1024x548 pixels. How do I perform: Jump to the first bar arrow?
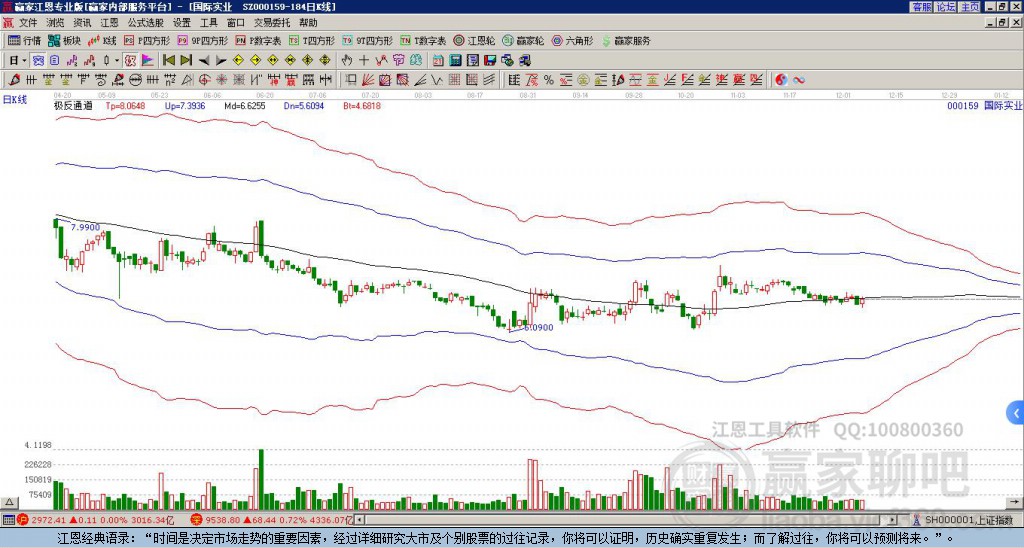pyautogui.click(x=170, y=60)
